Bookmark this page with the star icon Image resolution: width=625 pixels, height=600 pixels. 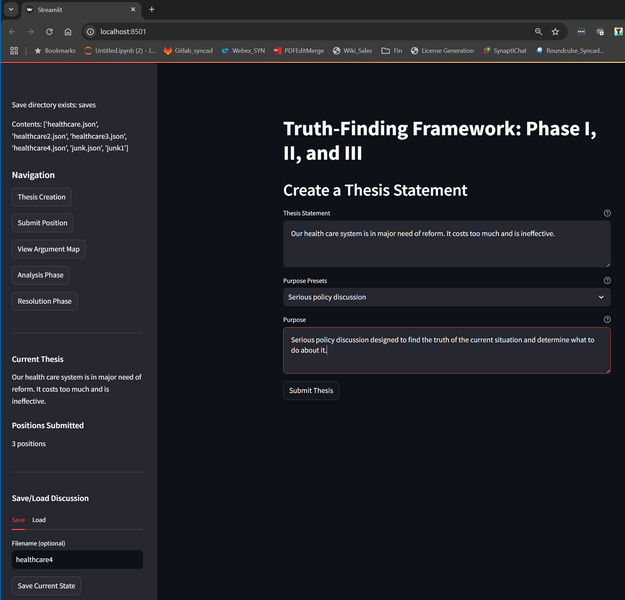[555, 31]
